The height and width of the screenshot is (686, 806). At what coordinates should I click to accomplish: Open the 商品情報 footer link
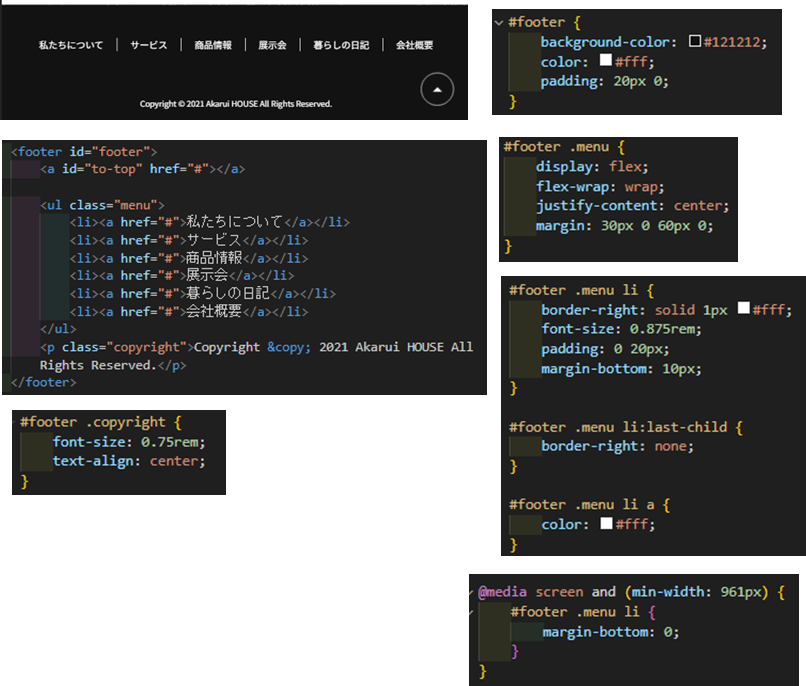click(x=213, y=45)
